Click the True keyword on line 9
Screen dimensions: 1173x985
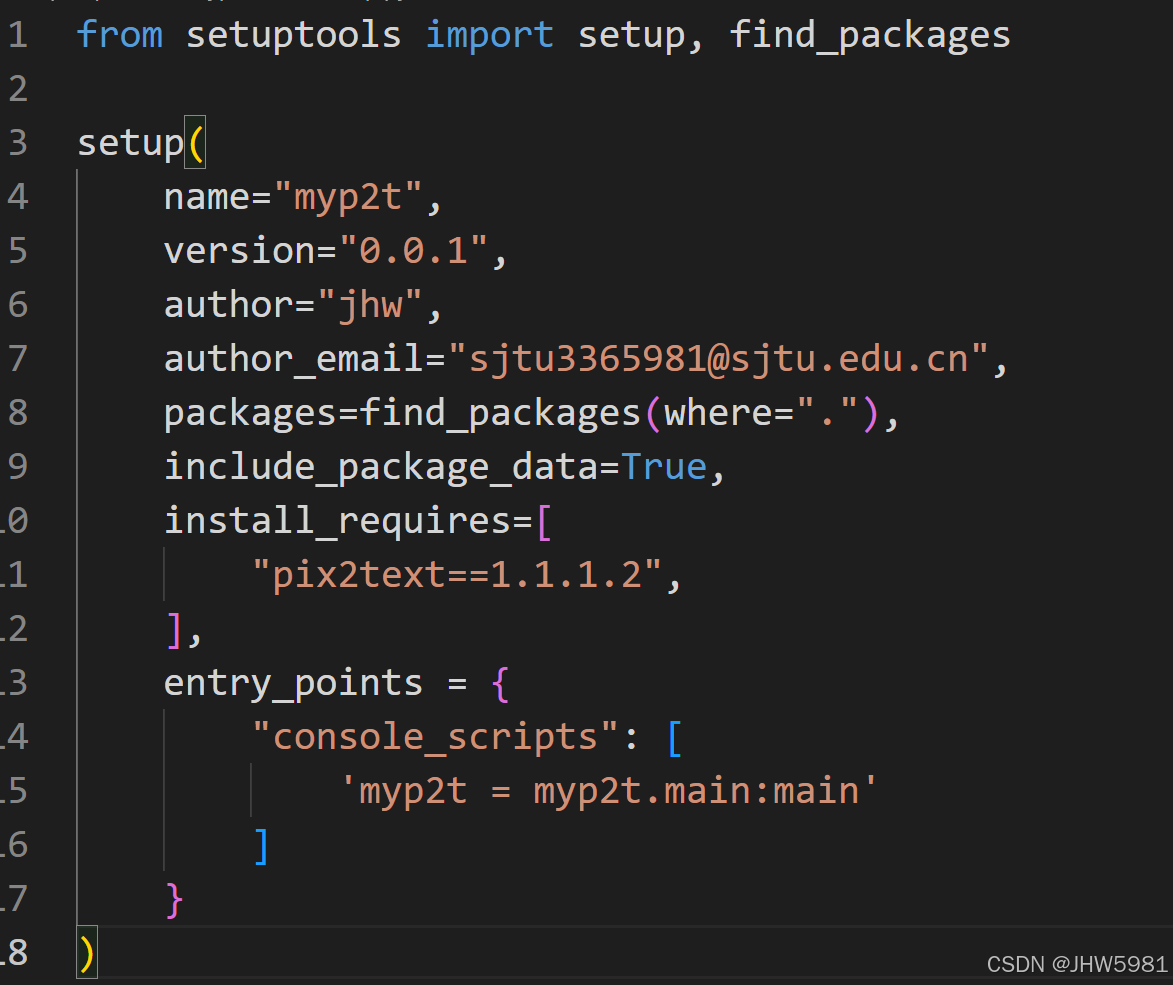coord(664,466)
